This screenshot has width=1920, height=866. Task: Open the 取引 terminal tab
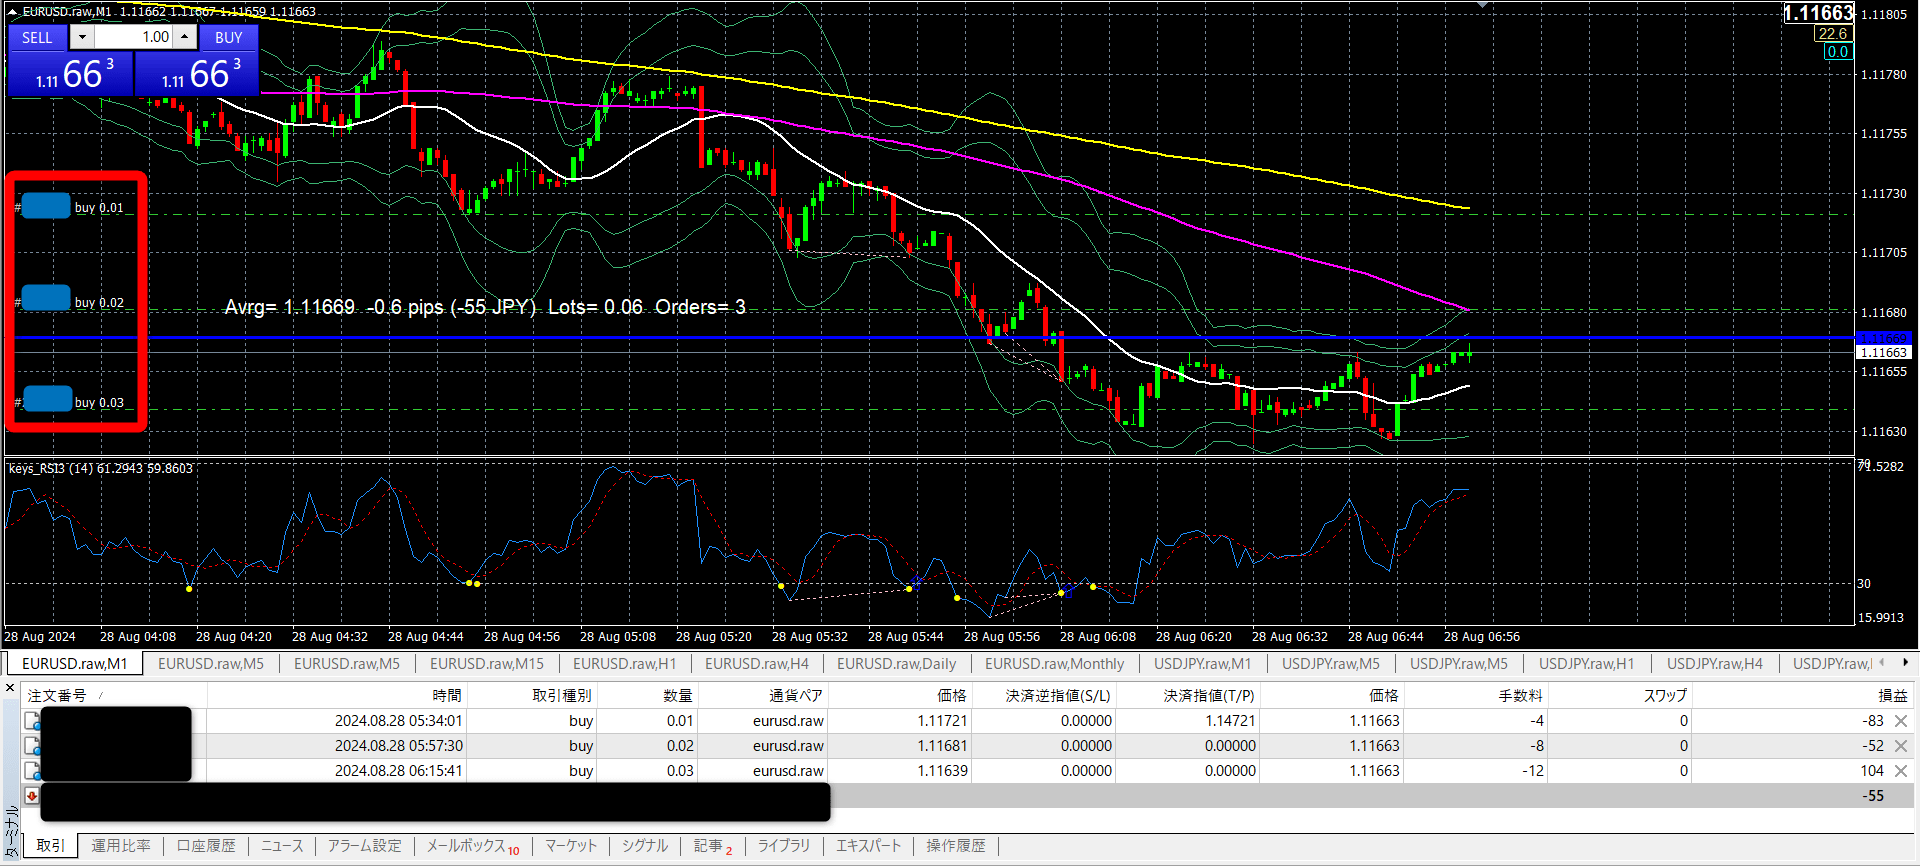pos(51,846)
